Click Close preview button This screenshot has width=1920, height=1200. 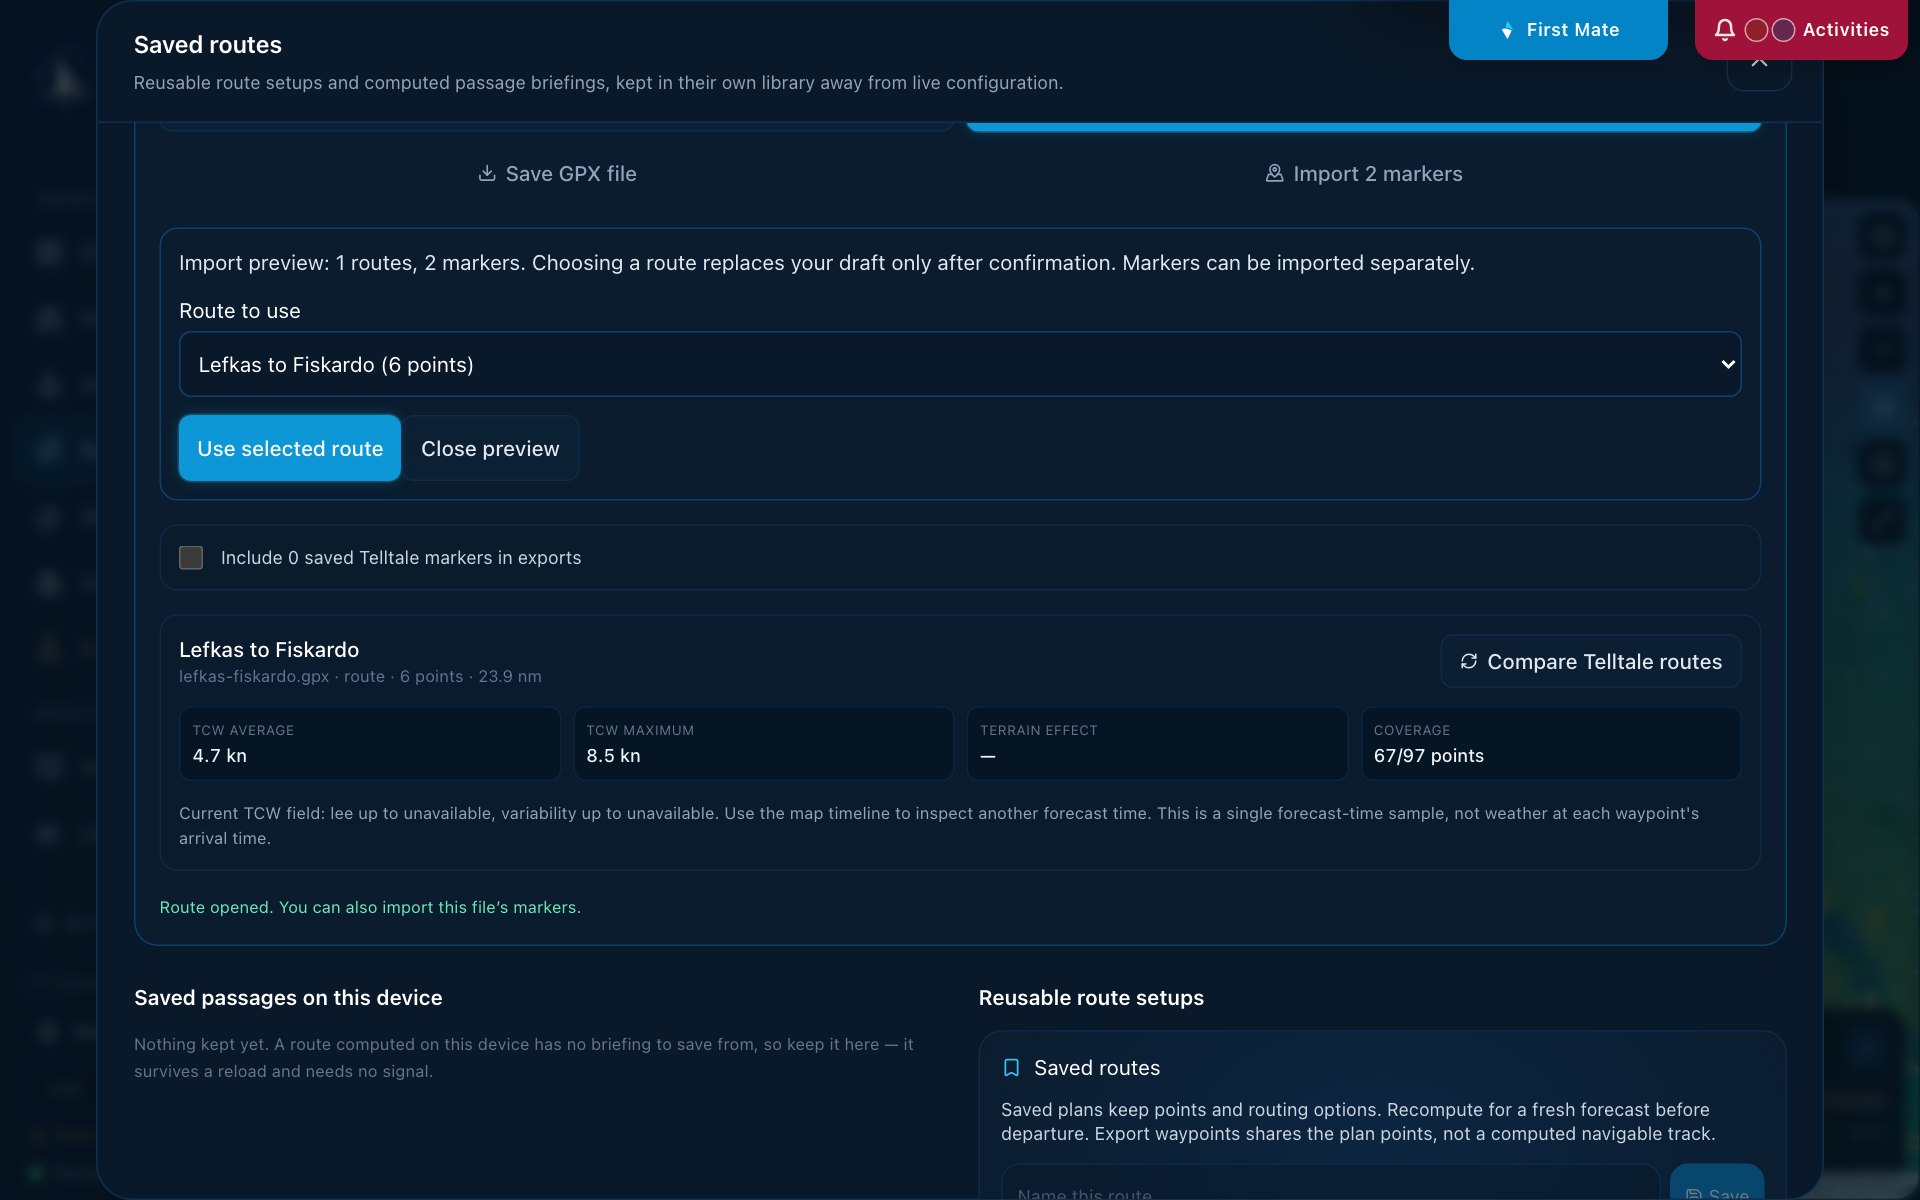(490, 448)
